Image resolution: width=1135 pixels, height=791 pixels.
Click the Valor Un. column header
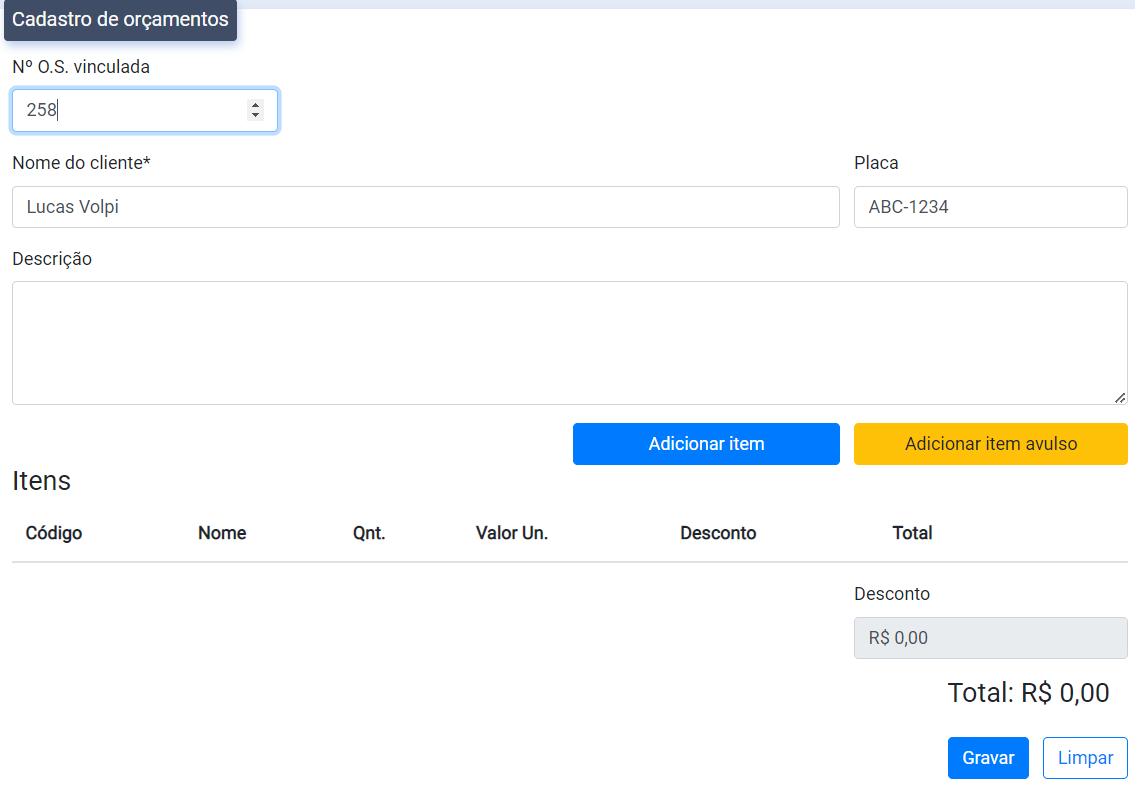[x=512, y=533]
